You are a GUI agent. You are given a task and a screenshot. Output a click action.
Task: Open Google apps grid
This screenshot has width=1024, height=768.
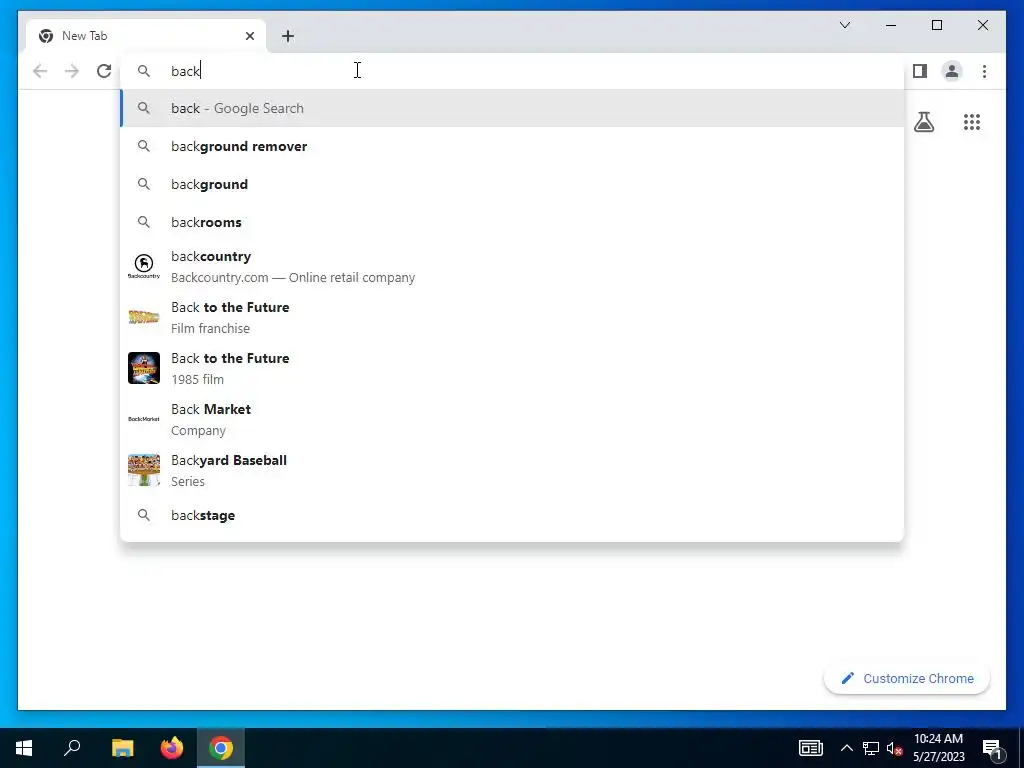coord(972,122)
